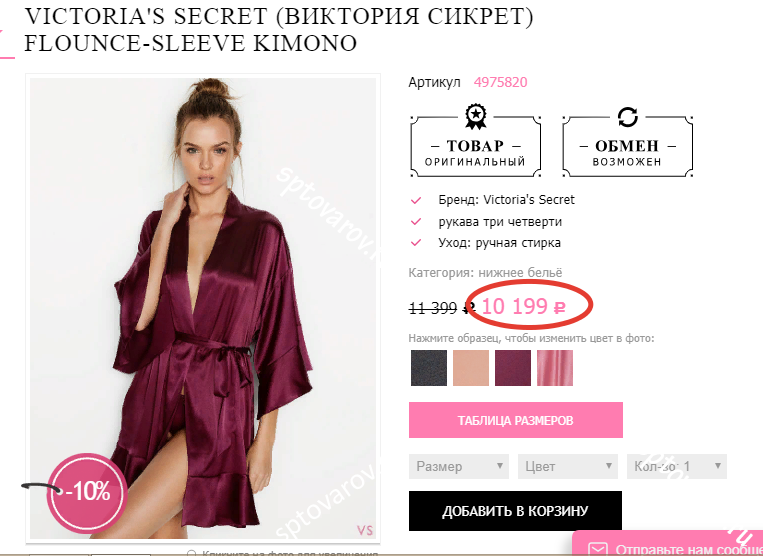Open the Цвет dropdown

click(568, 466)
